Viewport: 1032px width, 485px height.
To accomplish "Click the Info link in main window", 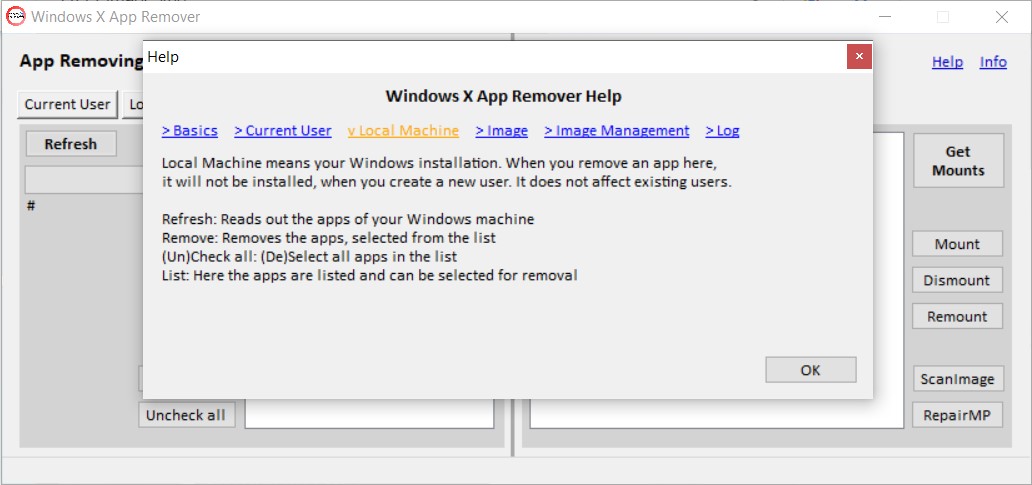I will [x=993, y=62].
